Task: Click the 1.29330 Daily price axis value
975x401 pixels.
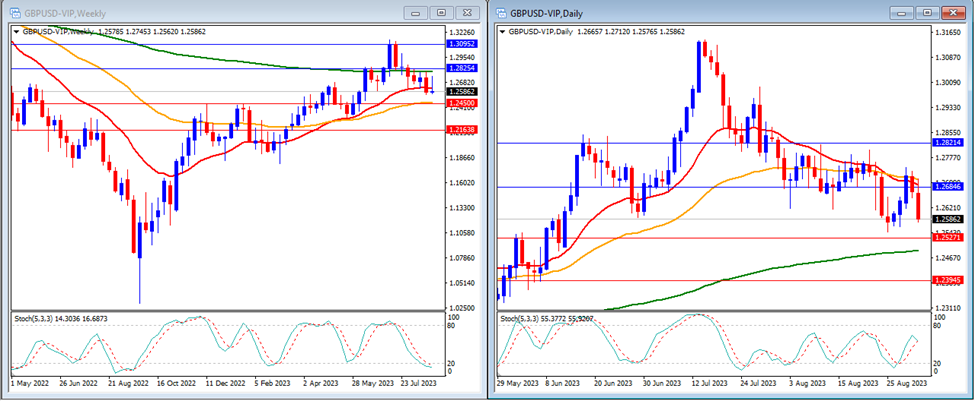Action: [x=948, y=107]
